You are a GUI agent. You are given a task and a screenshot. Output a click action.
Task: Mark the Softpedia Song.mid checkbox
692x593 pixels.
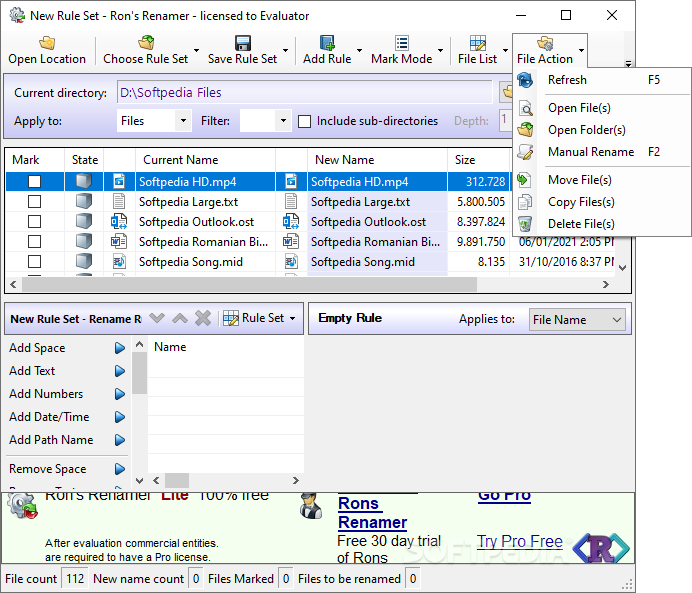34,262
